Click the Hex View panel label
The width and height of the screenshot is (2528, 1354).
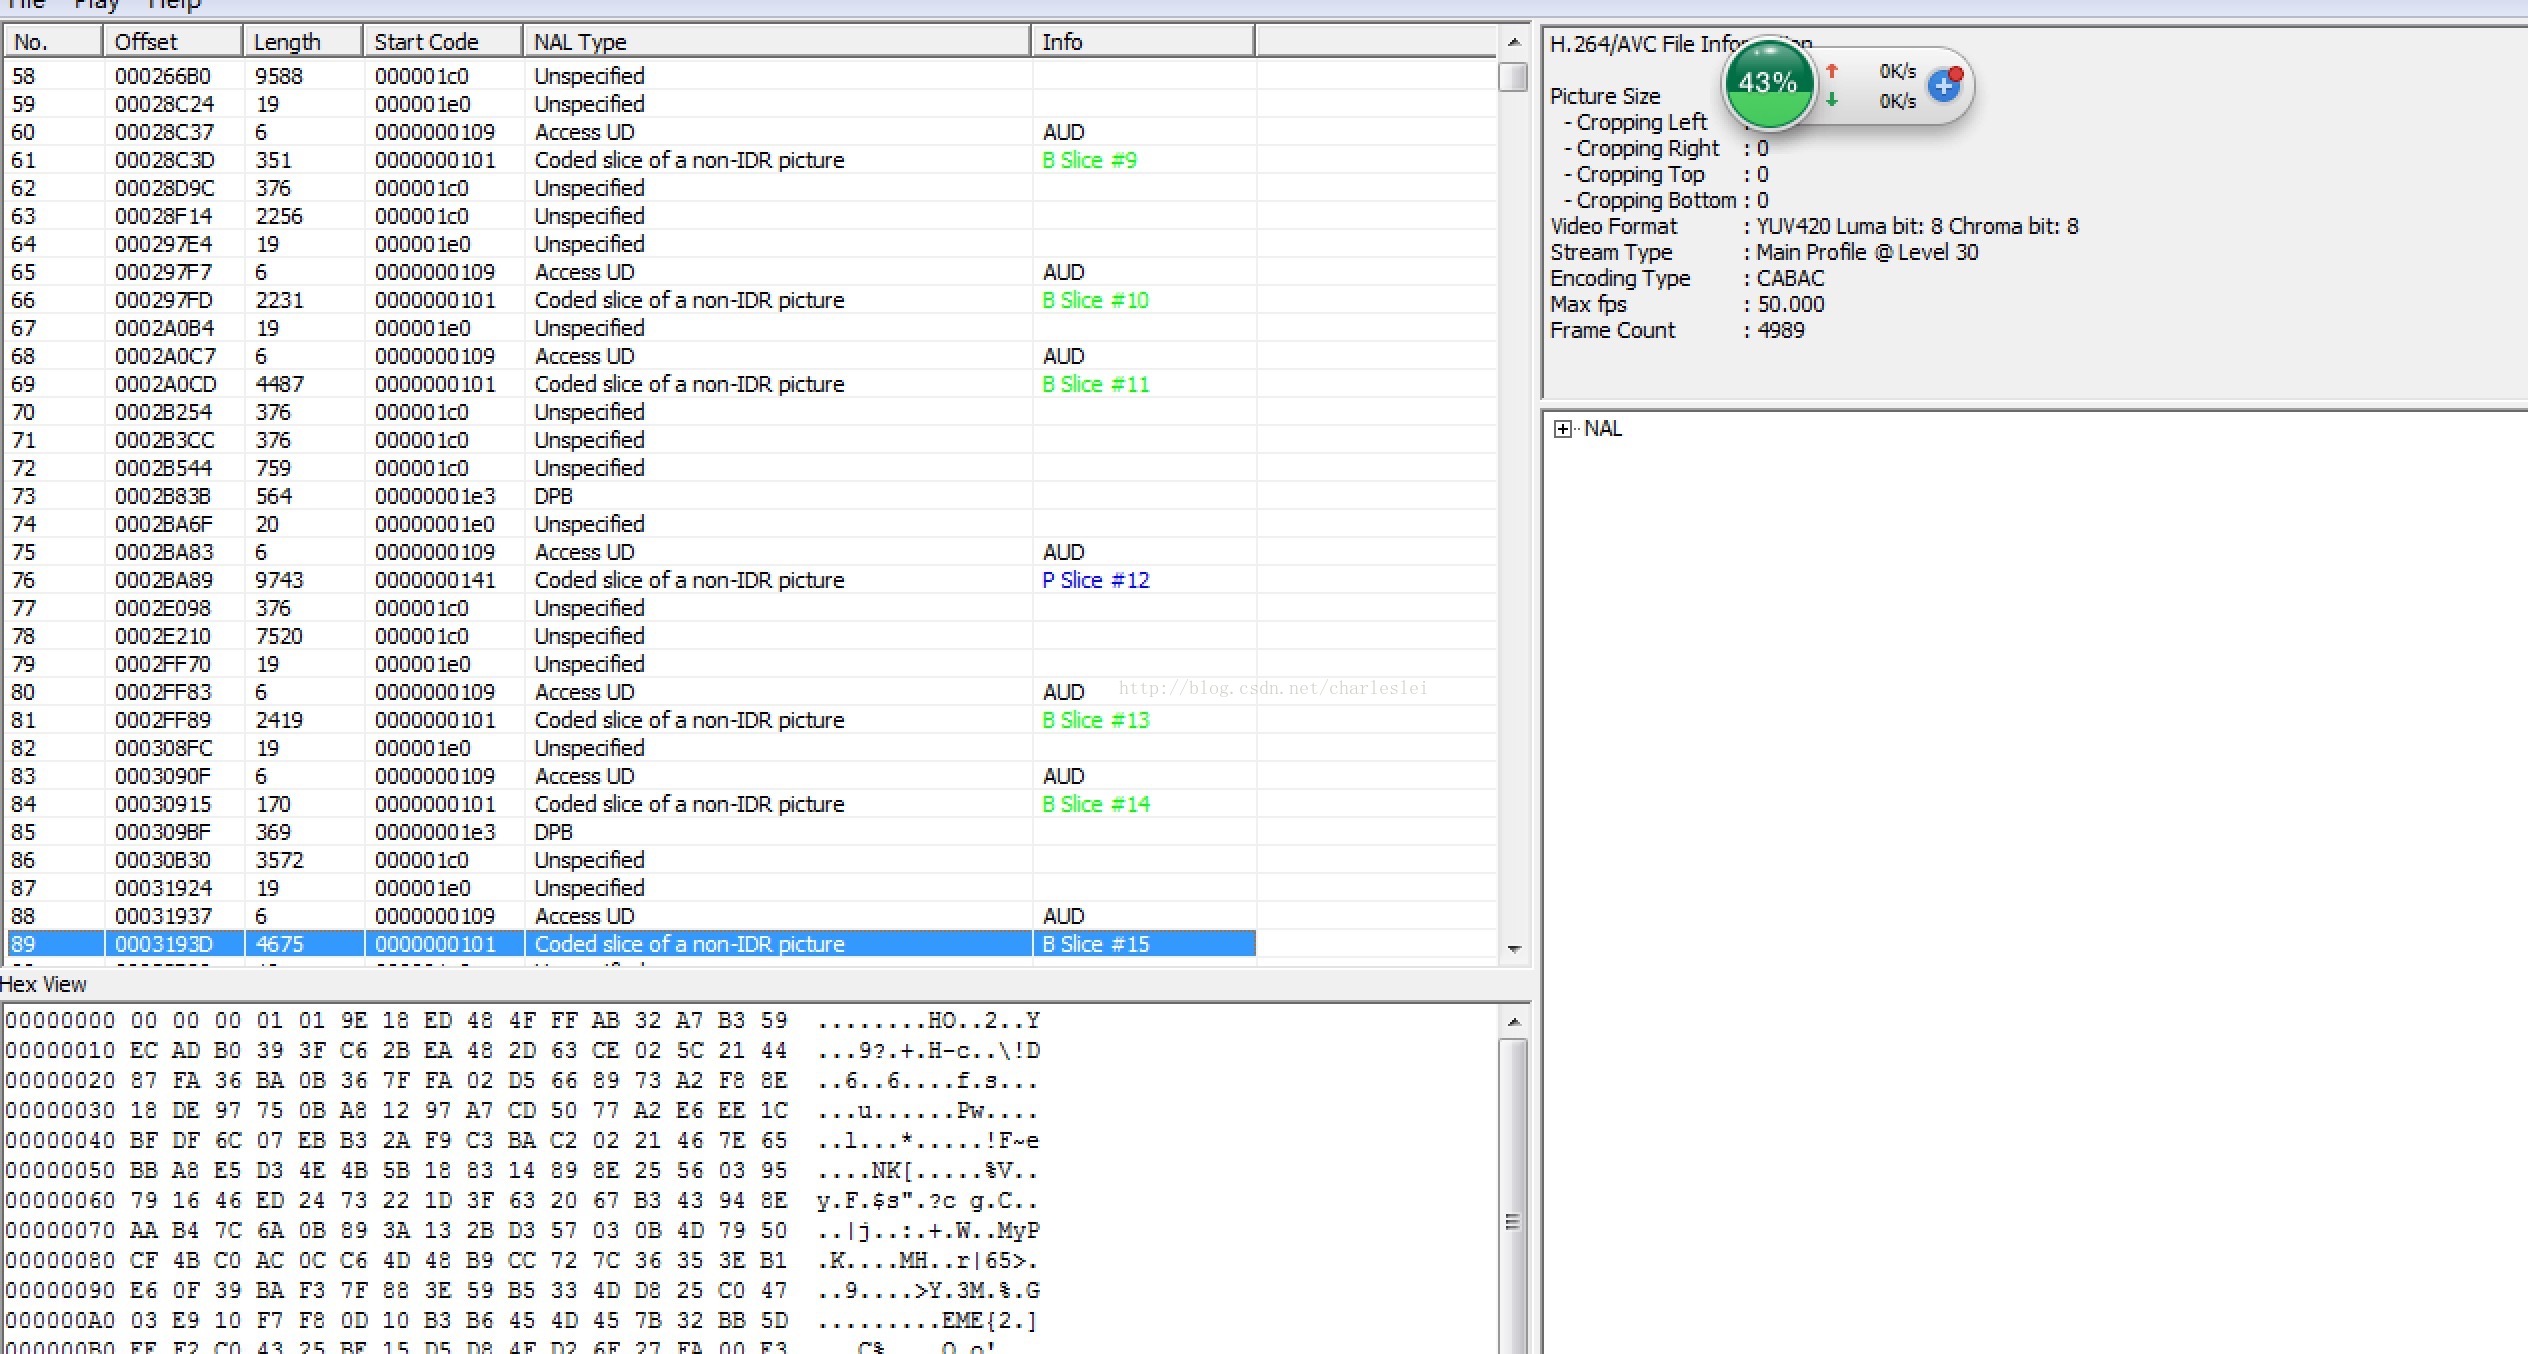click(44, 984)
